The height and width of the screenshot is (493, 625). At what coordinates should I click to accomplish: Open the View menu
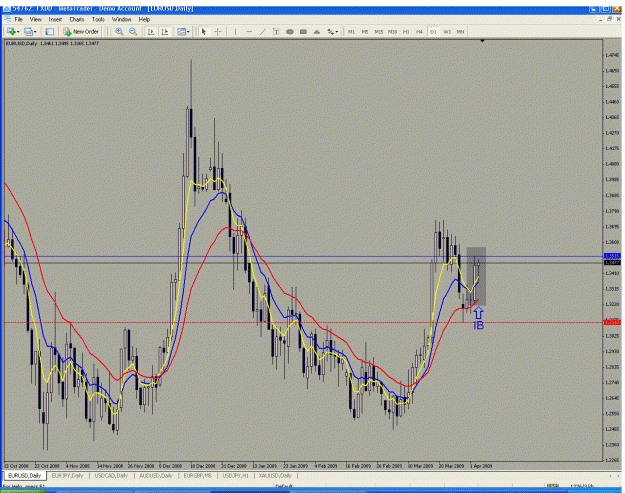click(x=35, y=19)
